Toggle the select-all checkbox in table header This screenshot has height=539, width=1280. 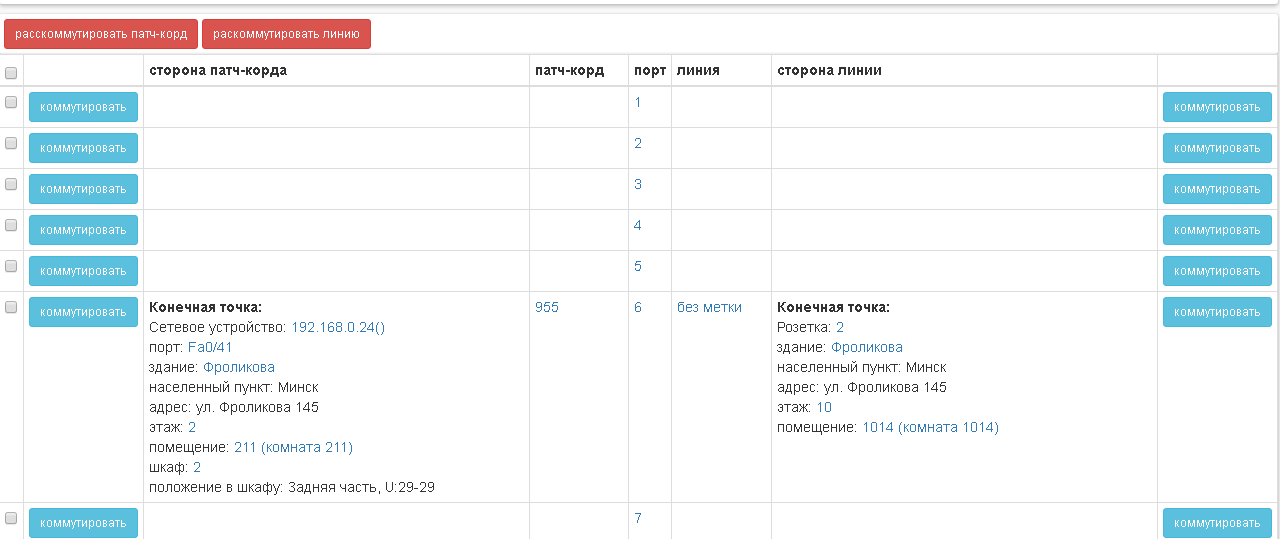point(11,72)
